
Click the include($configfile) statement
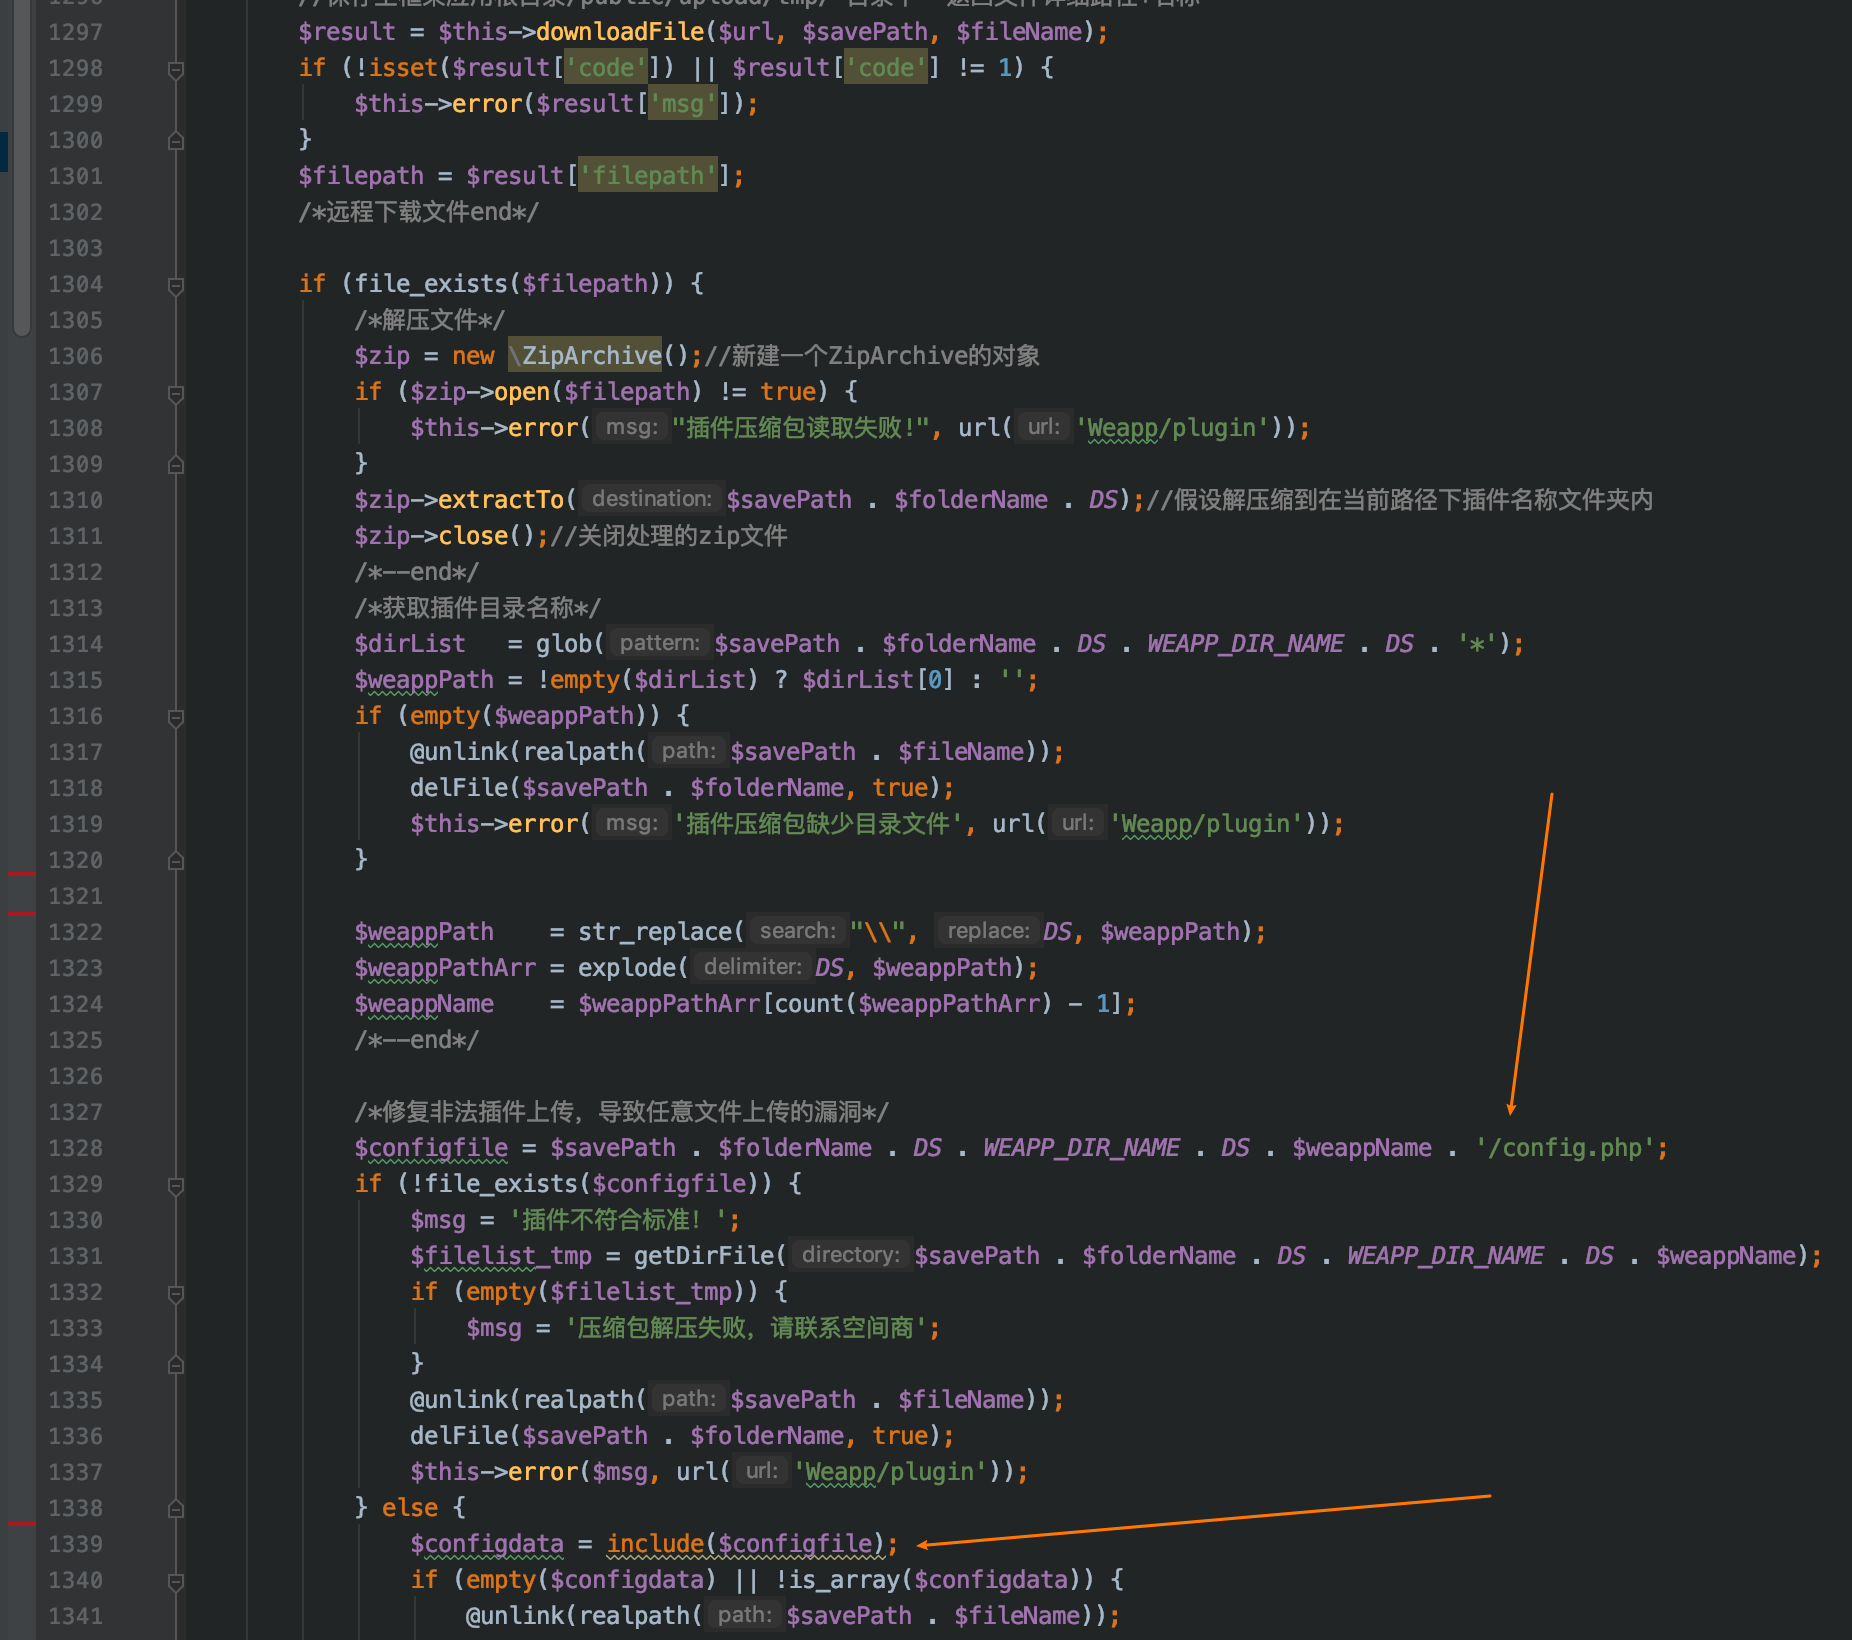click(750, 1544)
